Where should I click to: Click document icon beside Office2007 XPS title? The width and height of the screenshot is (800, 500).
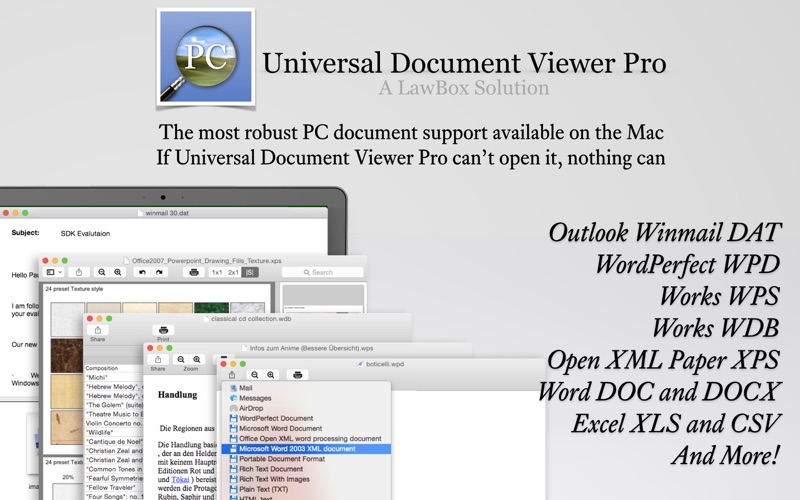[128, 261]
